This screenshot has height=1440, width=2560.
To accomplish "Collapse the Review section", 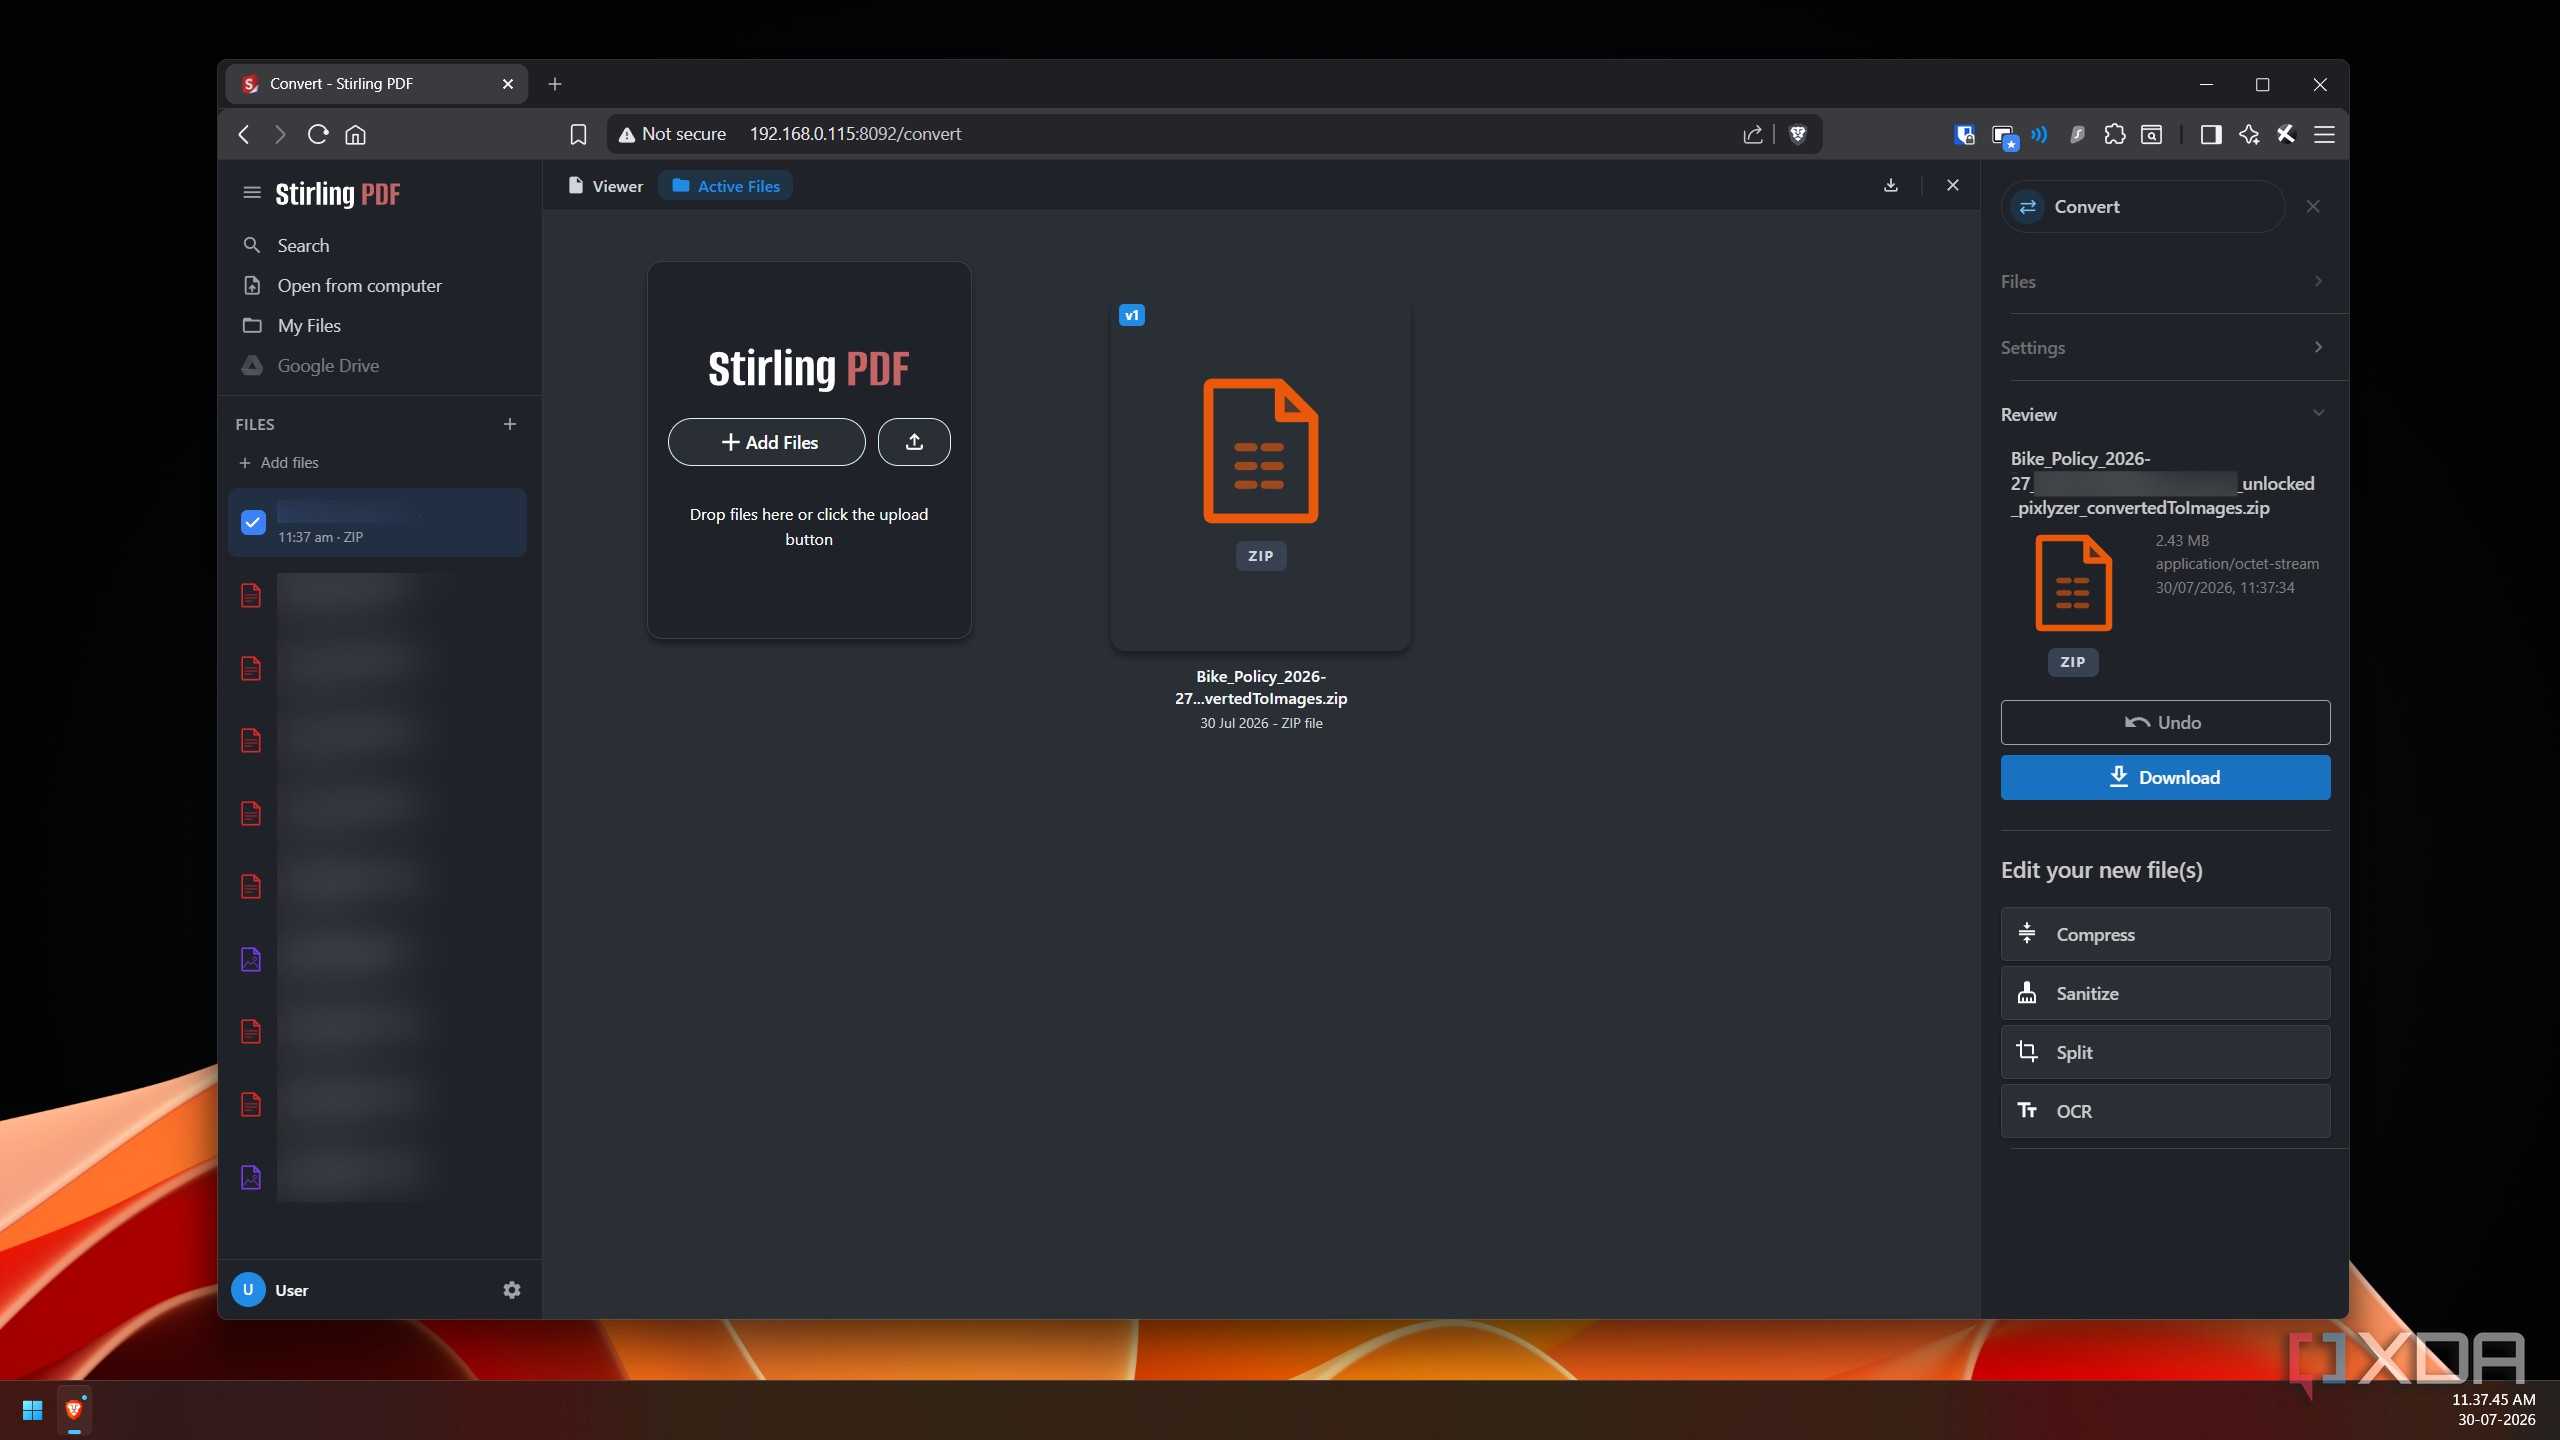I will (2164, 414).
